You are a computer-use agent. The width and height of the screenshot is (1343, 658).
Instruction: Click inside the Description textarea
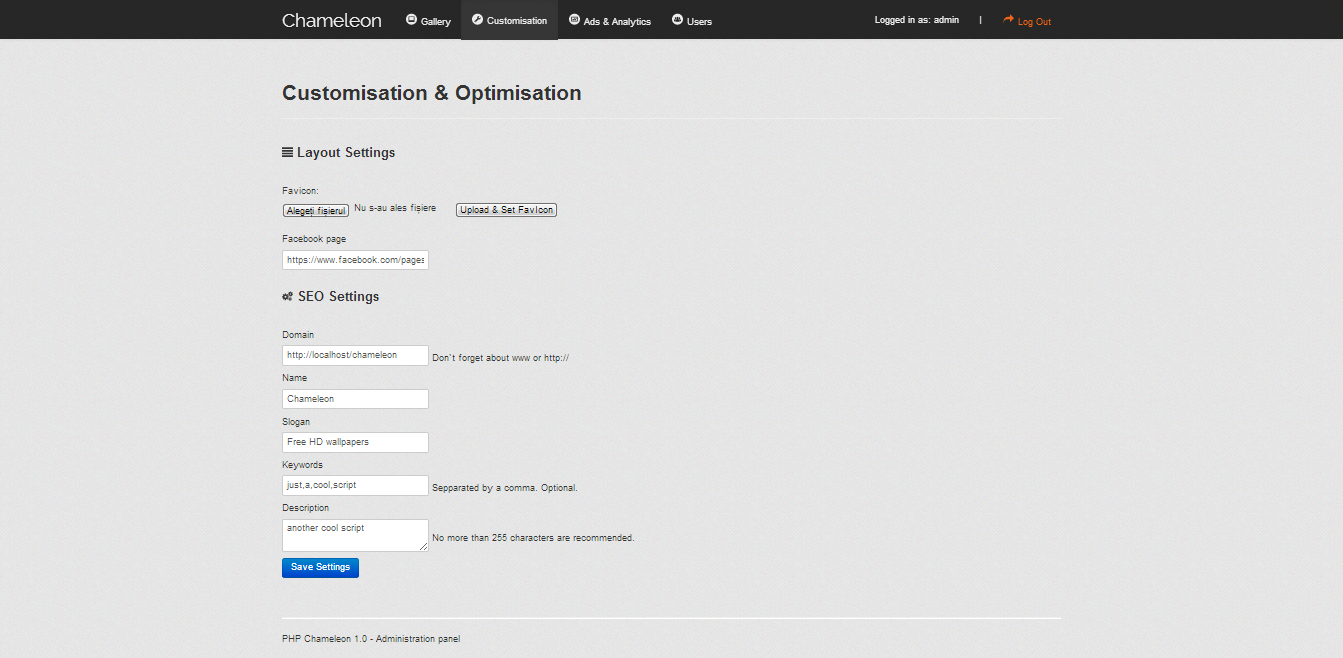coord(355,535)
